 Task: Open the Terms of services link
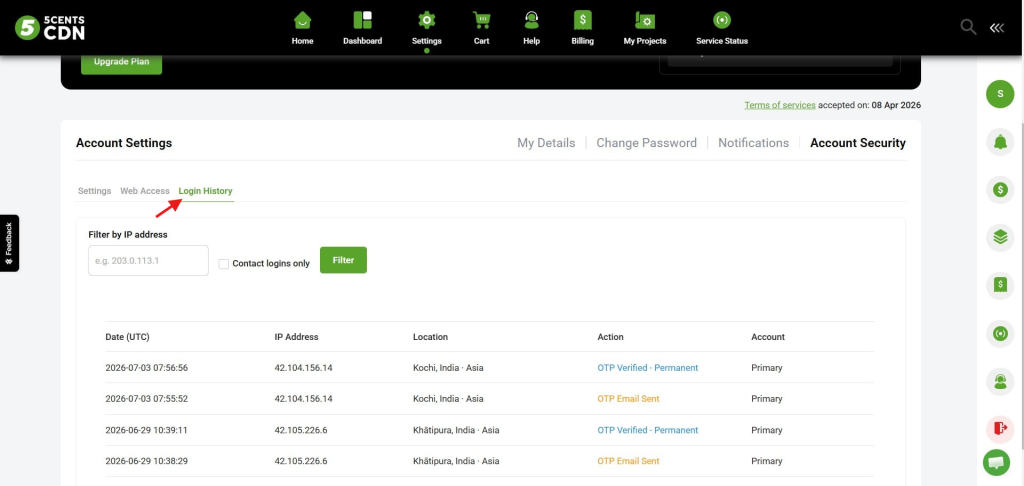[x=780, y=105]
